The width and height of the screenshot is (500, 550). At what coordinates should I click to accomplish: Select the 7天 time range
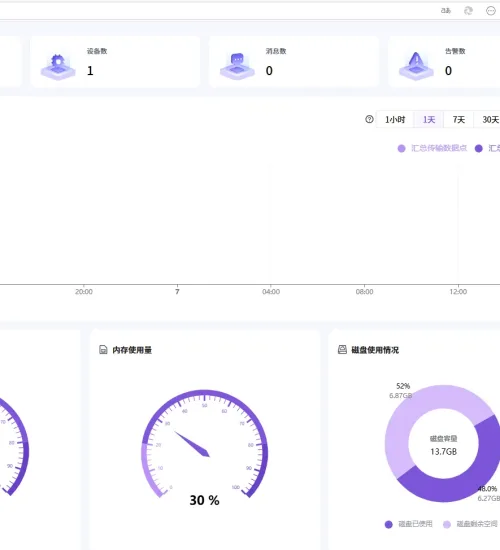click(459, 120)
